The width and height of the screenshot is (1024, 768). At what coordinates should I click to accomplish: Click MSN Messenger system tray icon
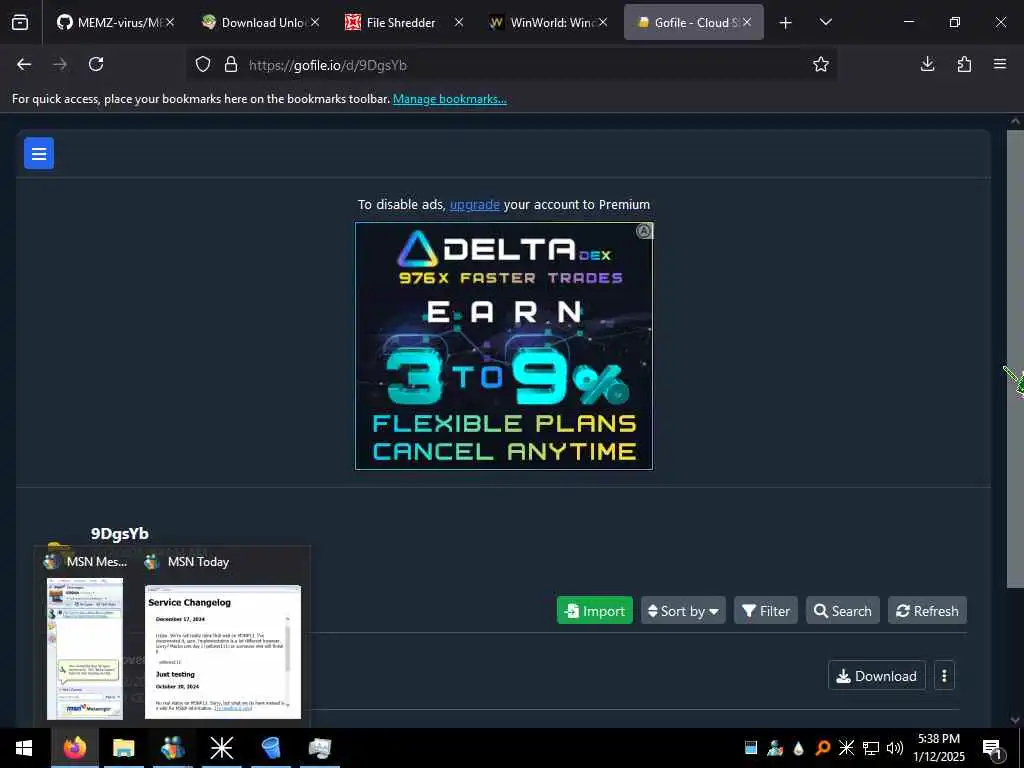pyautogui.click(x=775, y=748)
